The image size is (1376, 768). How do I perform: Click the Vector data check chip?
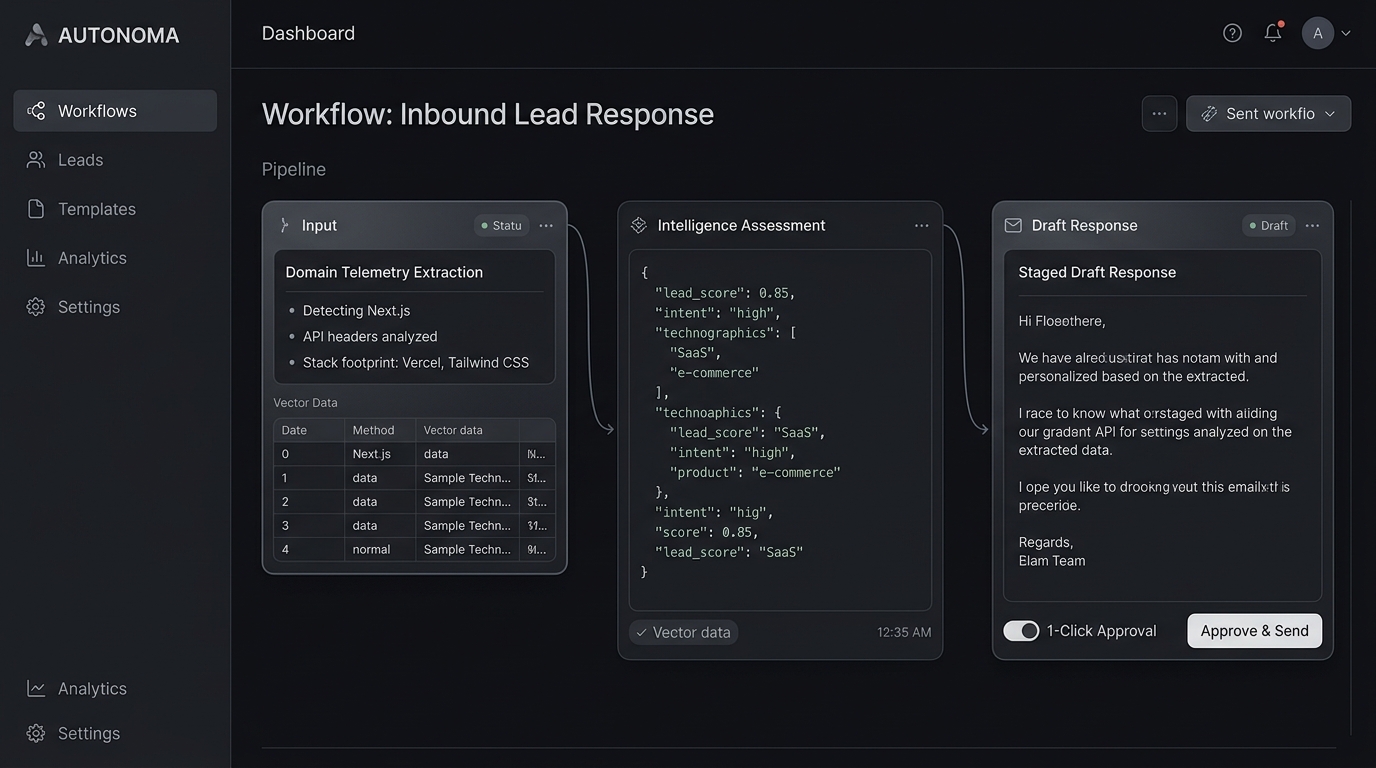[x=684, y=632]
